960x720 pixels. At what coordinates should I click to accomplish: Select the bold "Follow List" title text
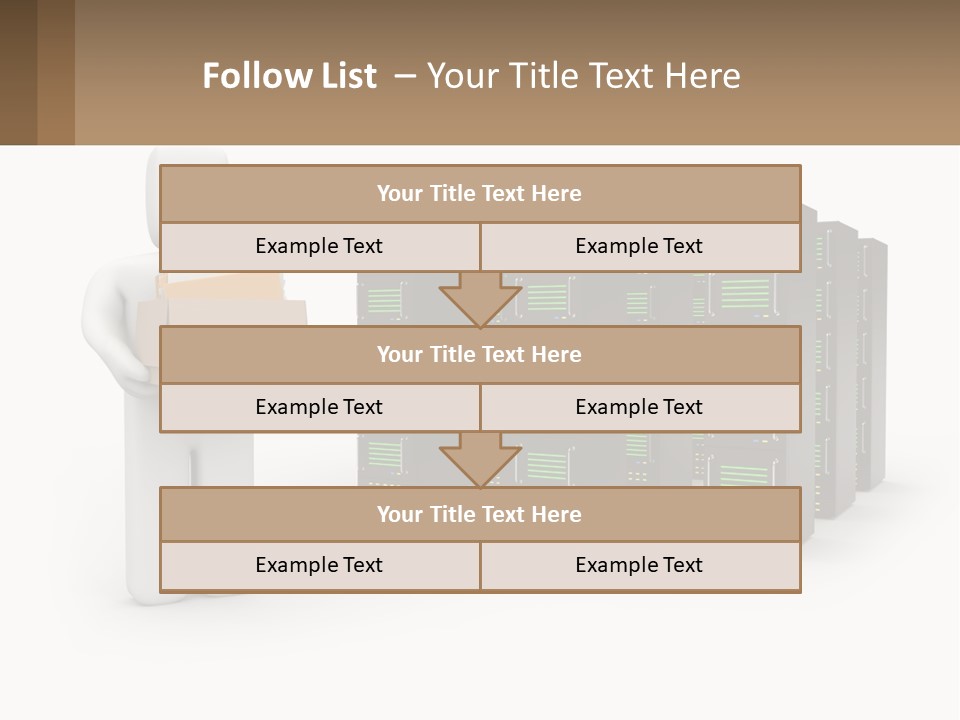point(290,76)
